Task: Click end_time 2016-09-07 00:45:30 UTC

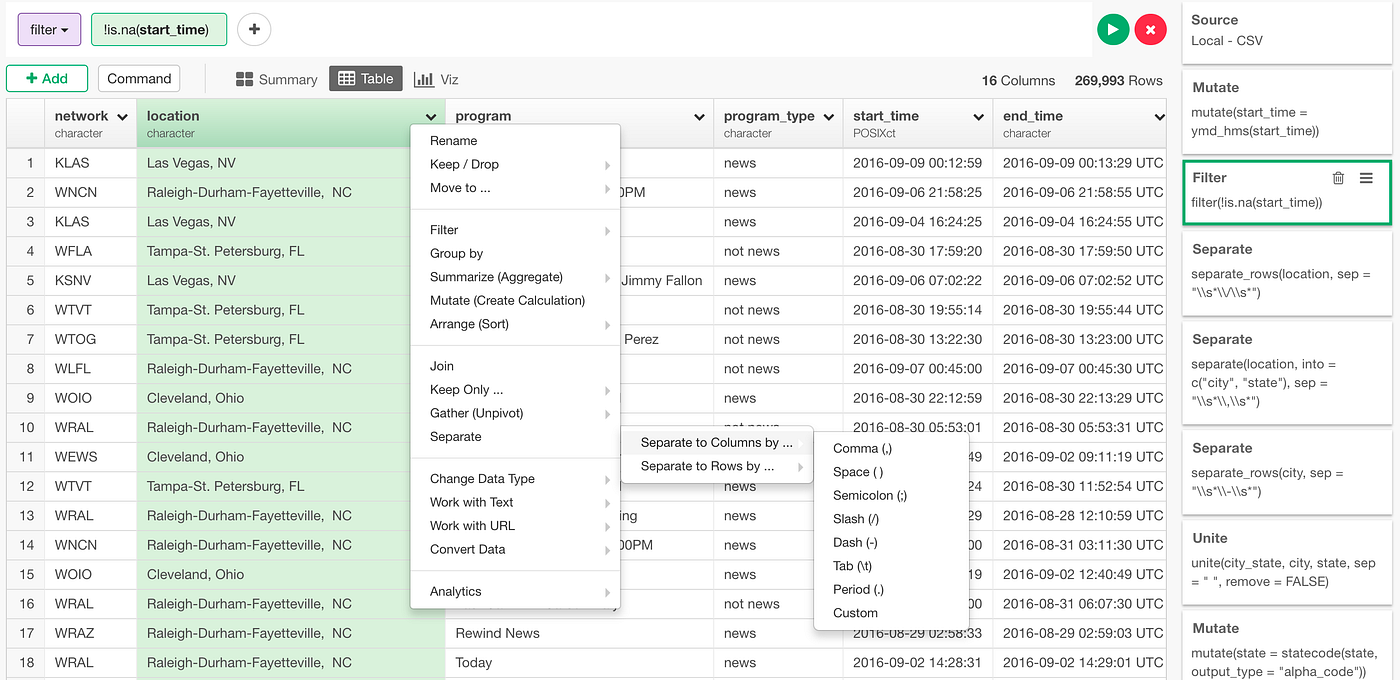Action: [1082, 369]
